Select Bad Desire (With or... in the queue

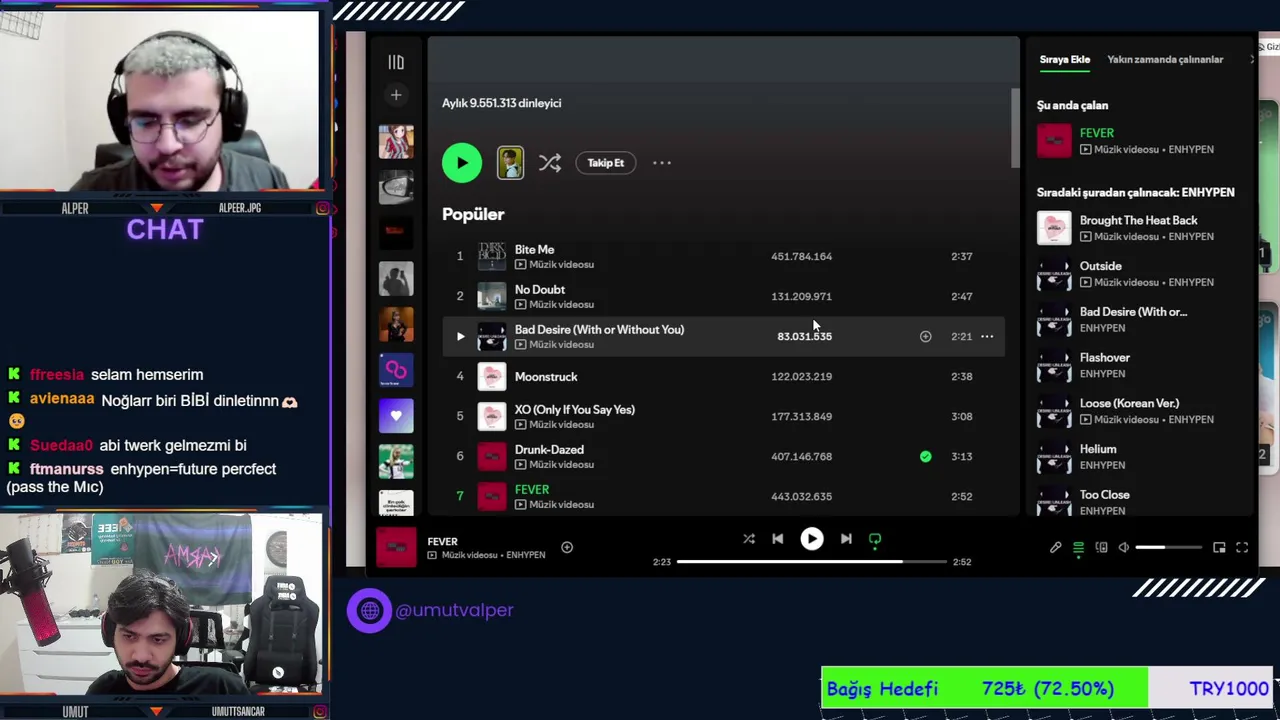1133,312
